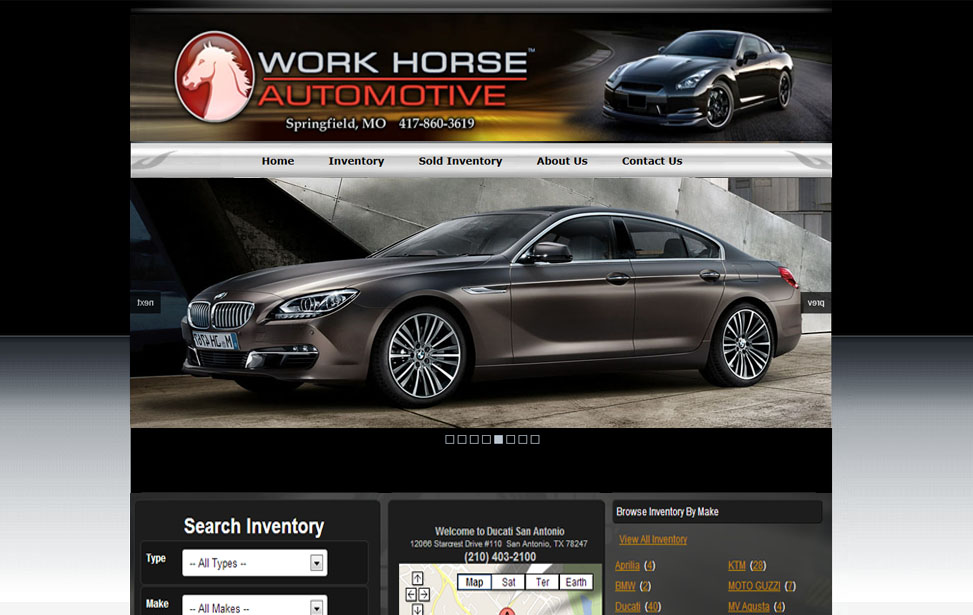The image size is (973, 615).
Task: Open the Home menu item
Action: [x=277, y=161]
